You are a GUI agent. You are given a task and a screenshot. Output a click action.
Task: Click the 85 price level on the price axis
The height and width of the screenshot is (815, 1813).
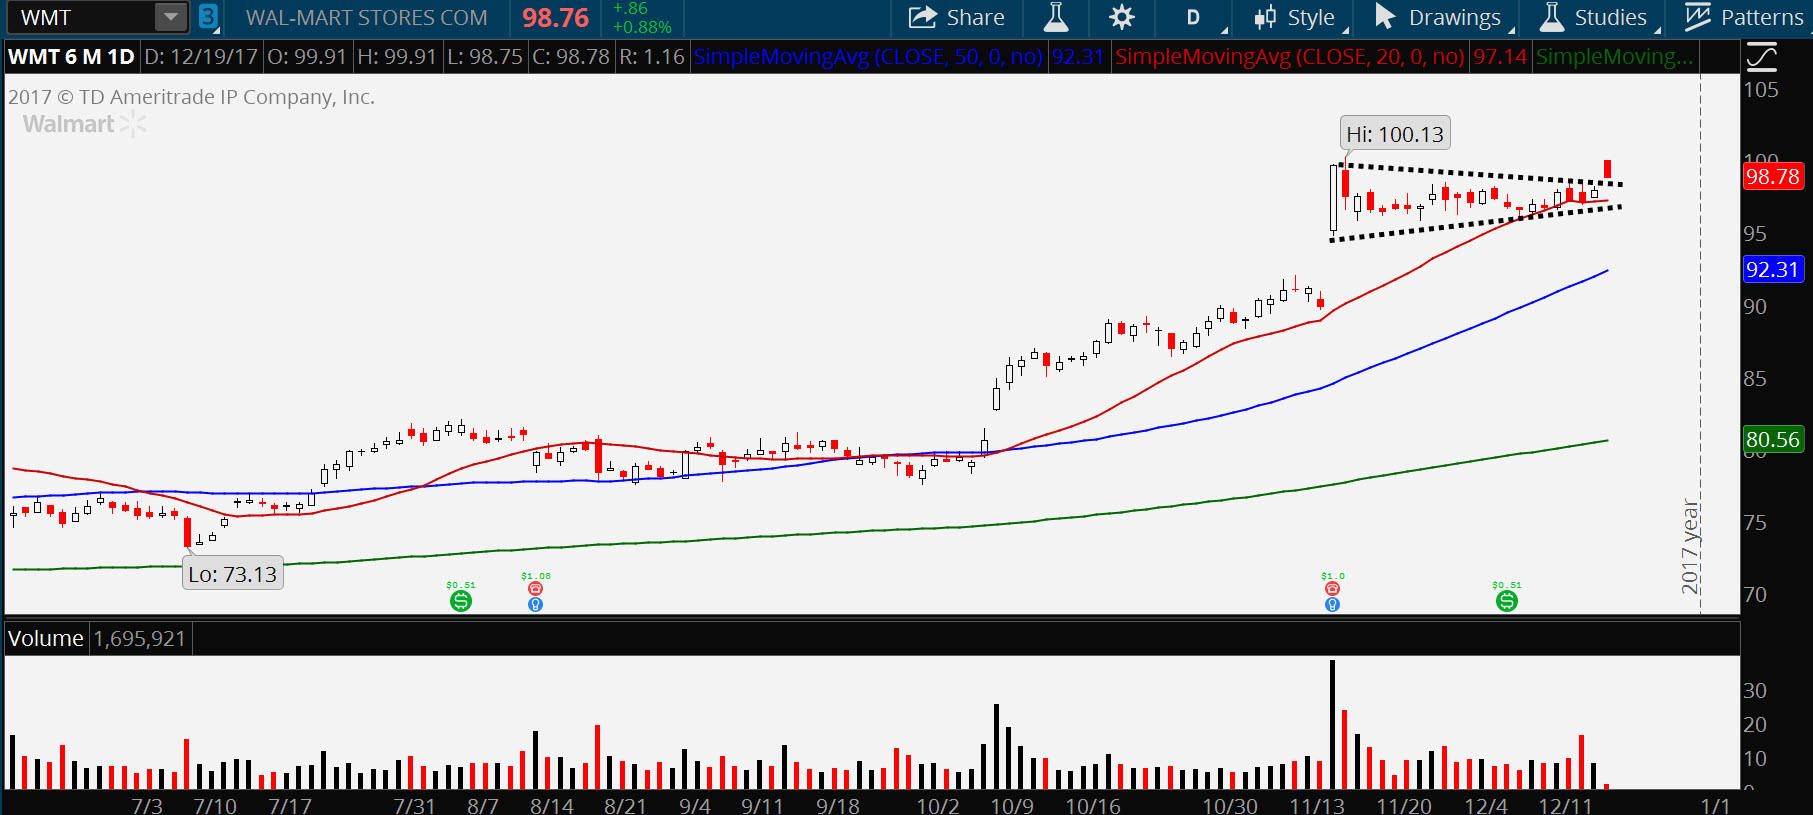pos(1755,379)
